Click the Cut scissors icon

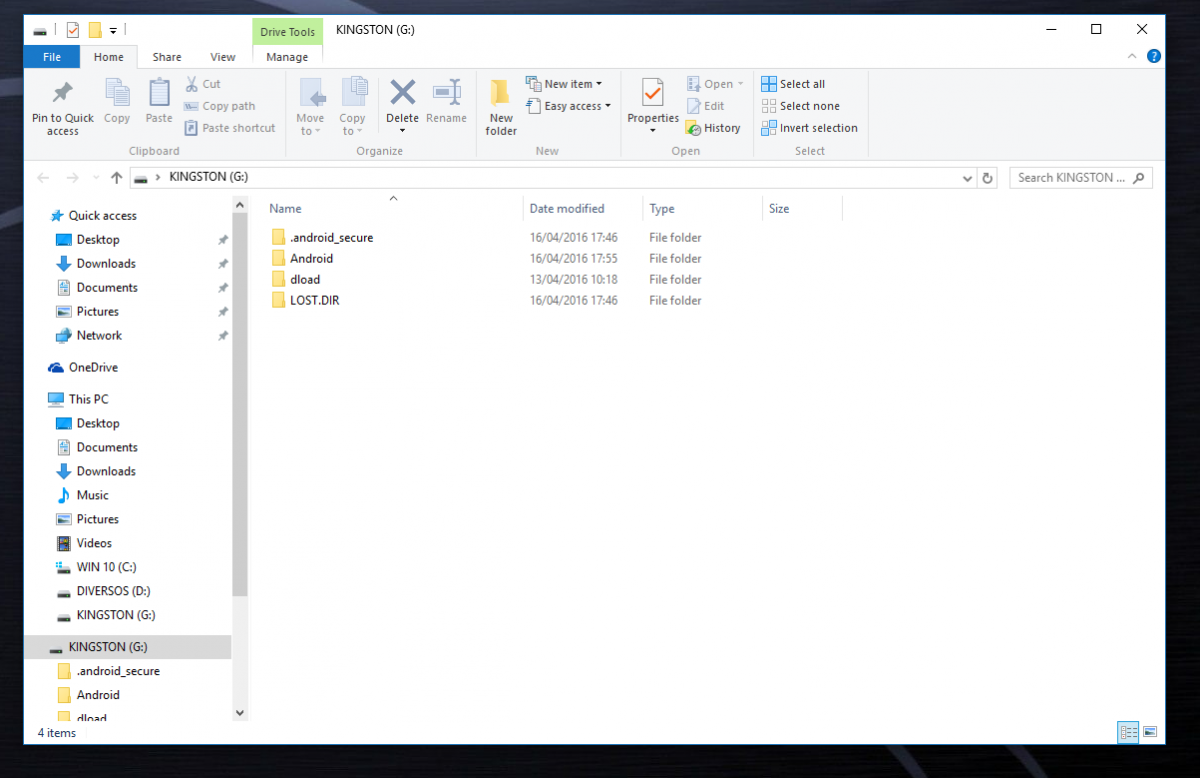click(x=191, y=84)
